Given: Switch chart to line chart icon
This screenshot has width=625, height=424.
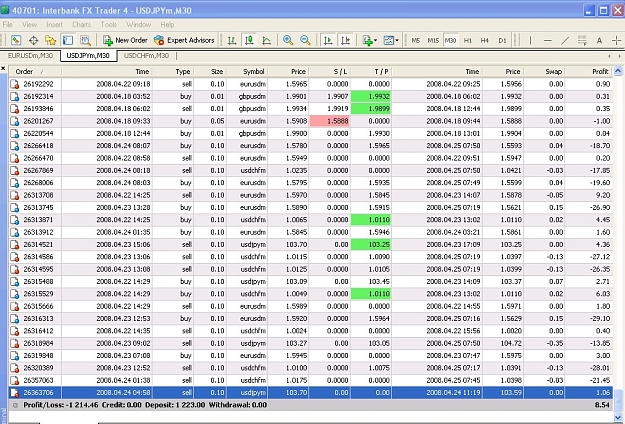Looking at the screenshot, I should 267,40.
